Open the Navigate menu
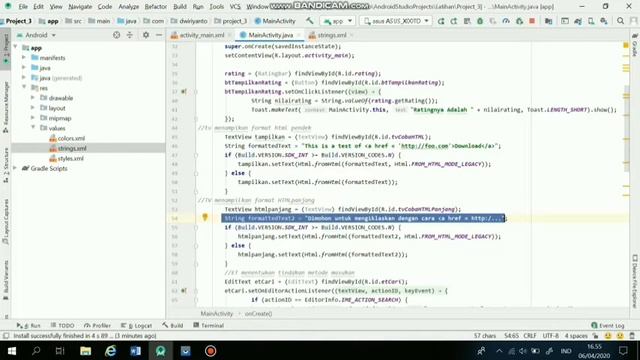Screen dimensions: 640x360 click(x=80, y=7)
